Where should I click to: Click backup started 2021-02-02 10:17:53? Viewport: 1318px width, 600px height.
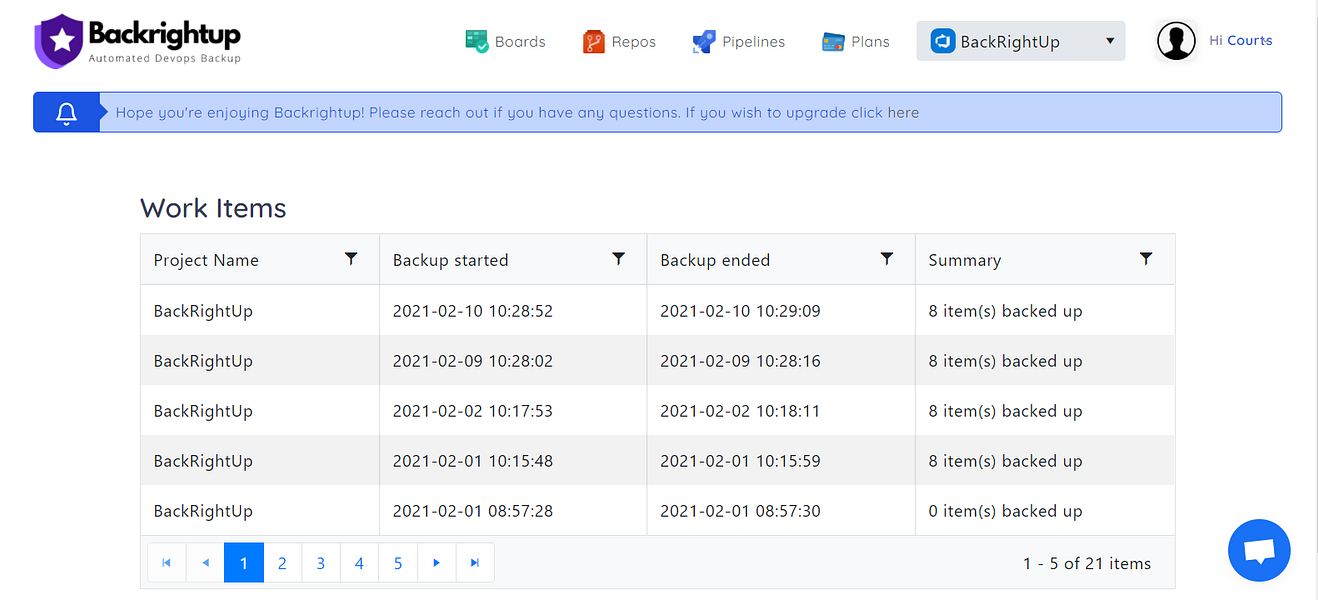pos(473,411)
